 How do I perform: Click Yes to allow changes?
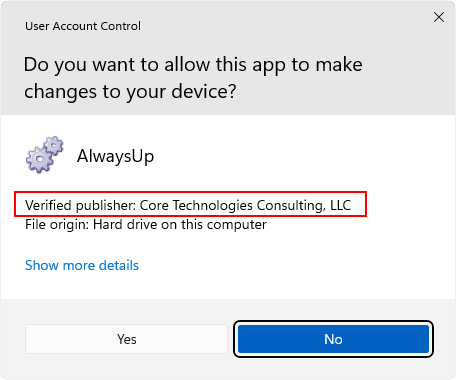point(126,339)
